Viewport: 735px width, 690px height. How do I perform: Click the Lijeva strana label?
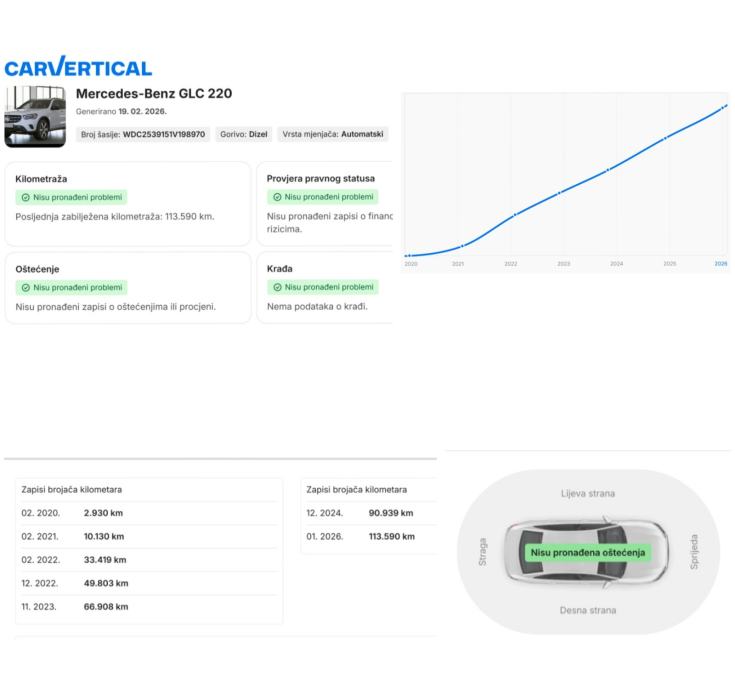tap(588, 493)
